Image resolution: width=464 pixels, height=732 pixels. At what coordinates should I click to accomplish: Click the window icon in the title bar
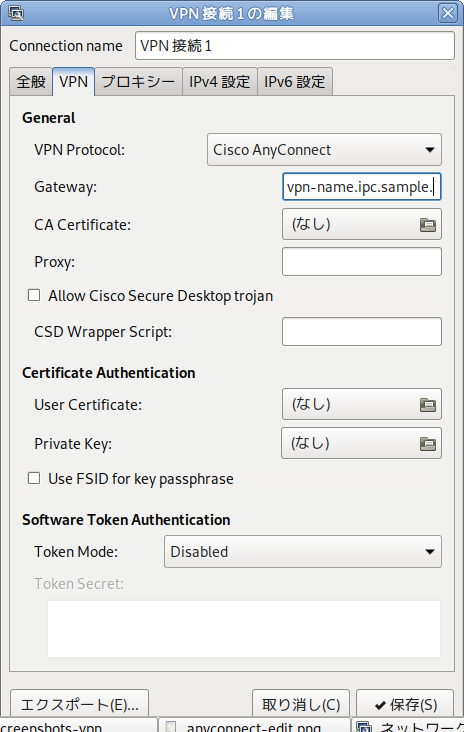(16, 13)
